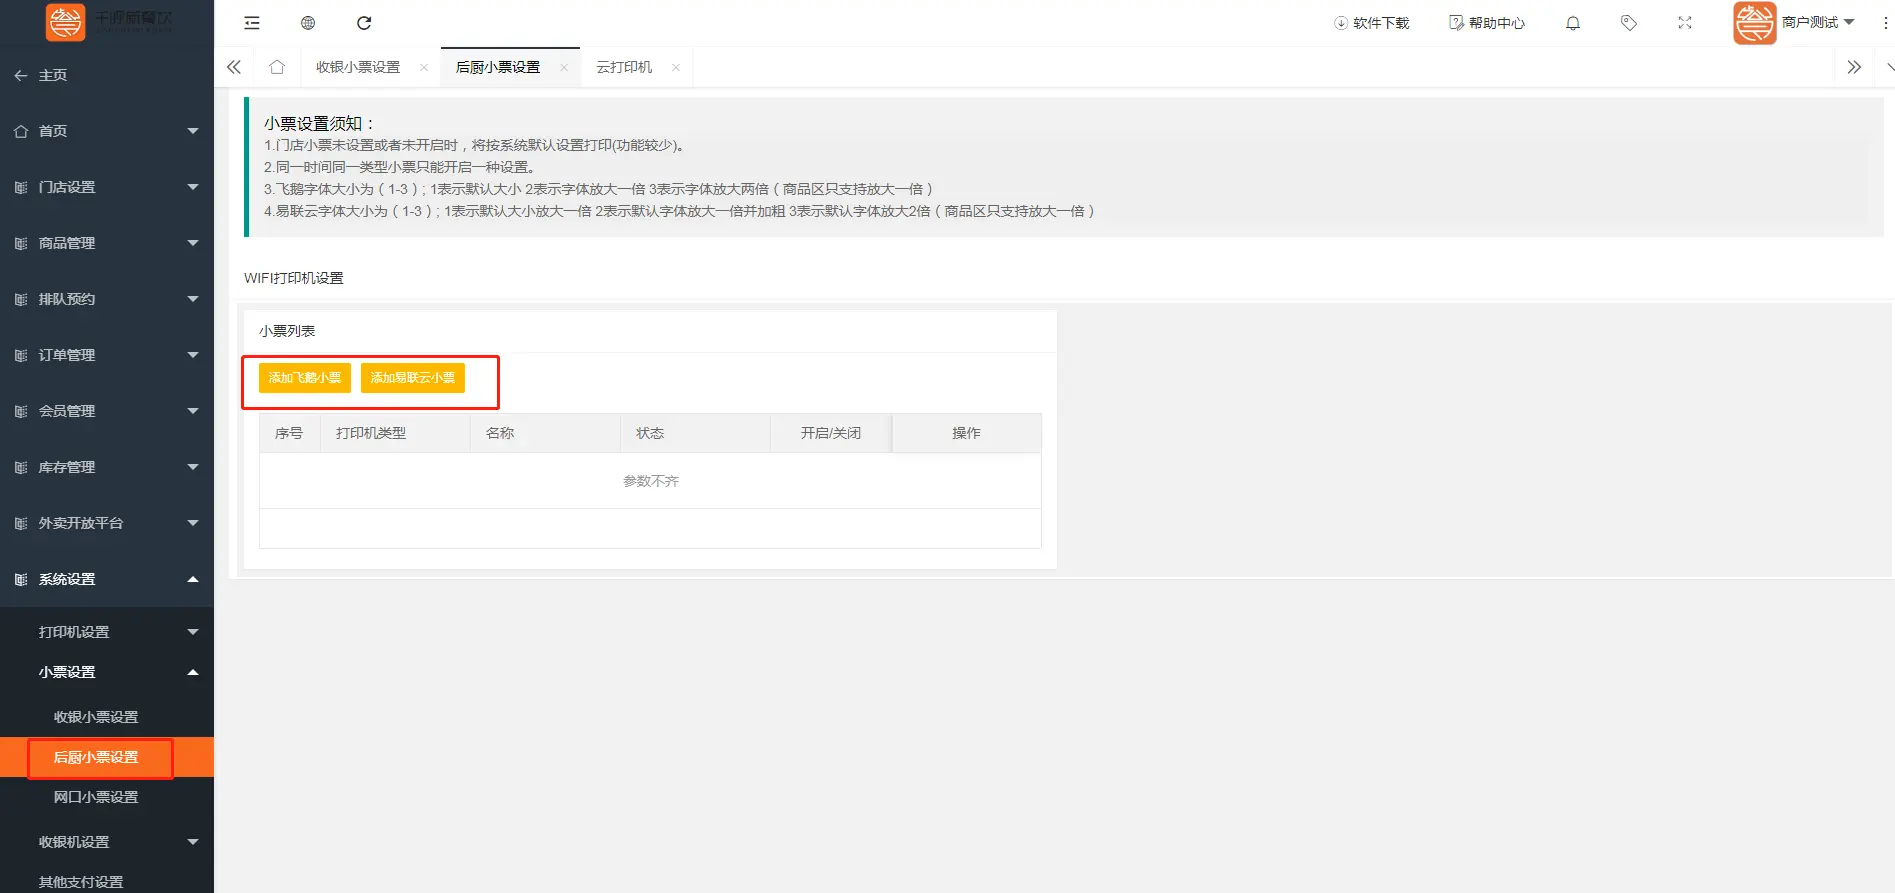Click the 订单管理 menu icon
Screen dimensions: 1895x893
(x=21, y=355)
